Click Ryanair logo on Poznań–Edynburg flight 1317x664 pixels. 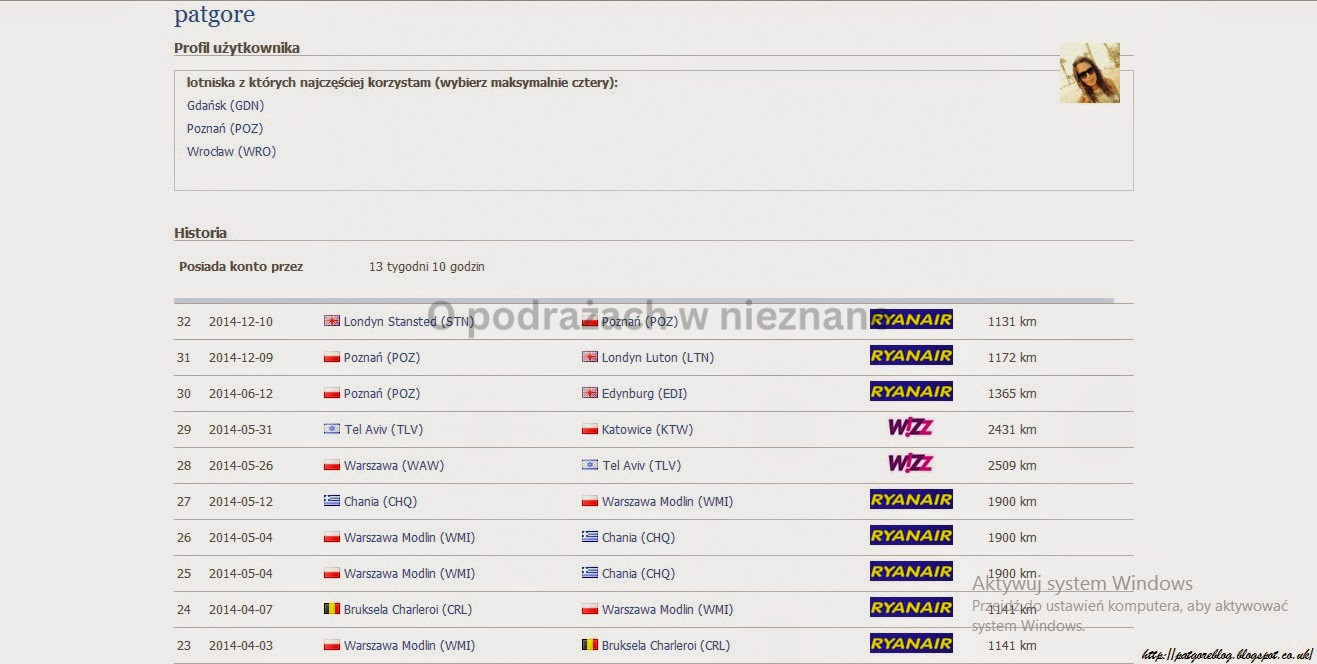coord(910,392)
